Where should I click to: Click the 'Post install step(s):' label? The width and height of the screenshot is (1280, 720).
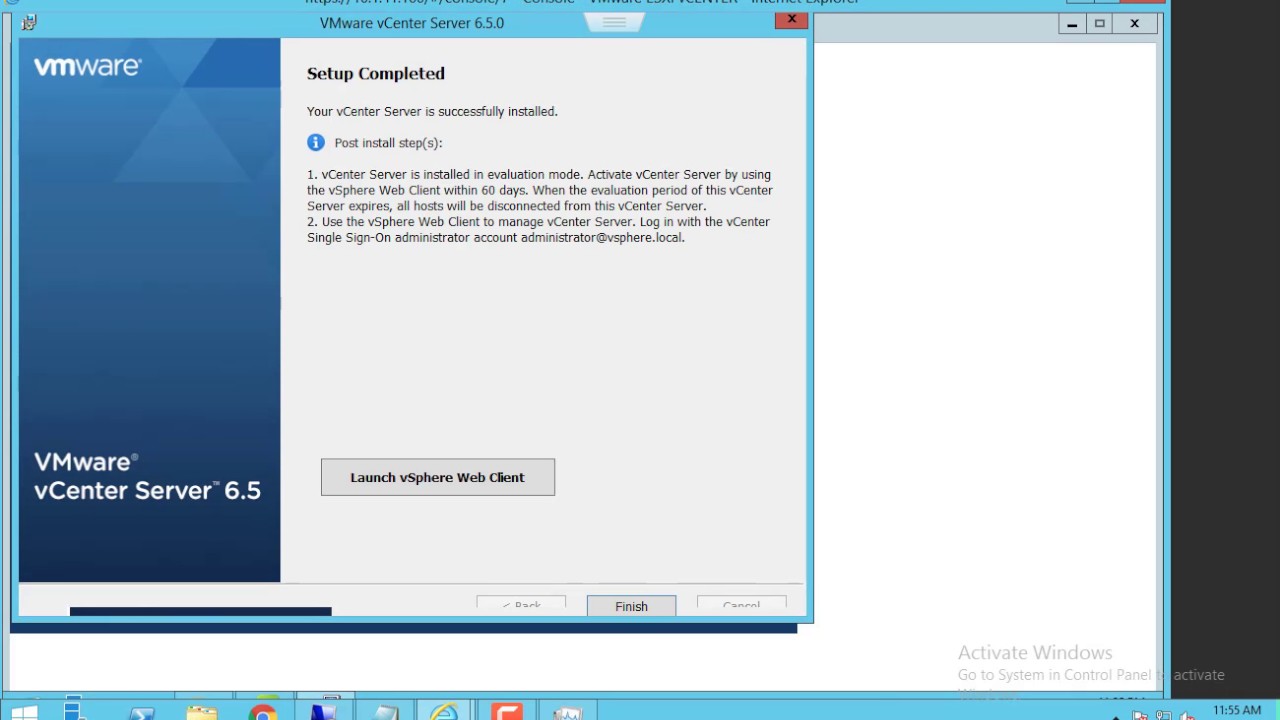tap(388, 143)
